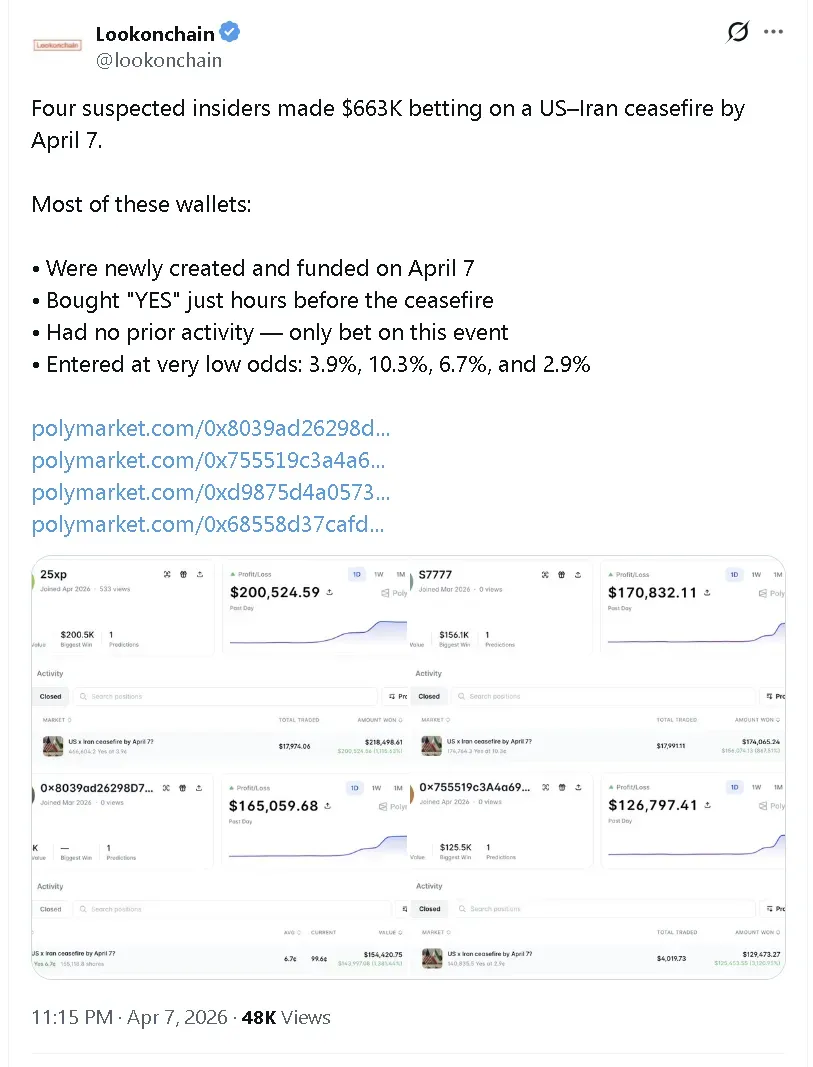Switch the $200,524.59 chart to 1M view
This screenshot has width=813, height=1067.
pyautogui.click(x=400, y=575)
